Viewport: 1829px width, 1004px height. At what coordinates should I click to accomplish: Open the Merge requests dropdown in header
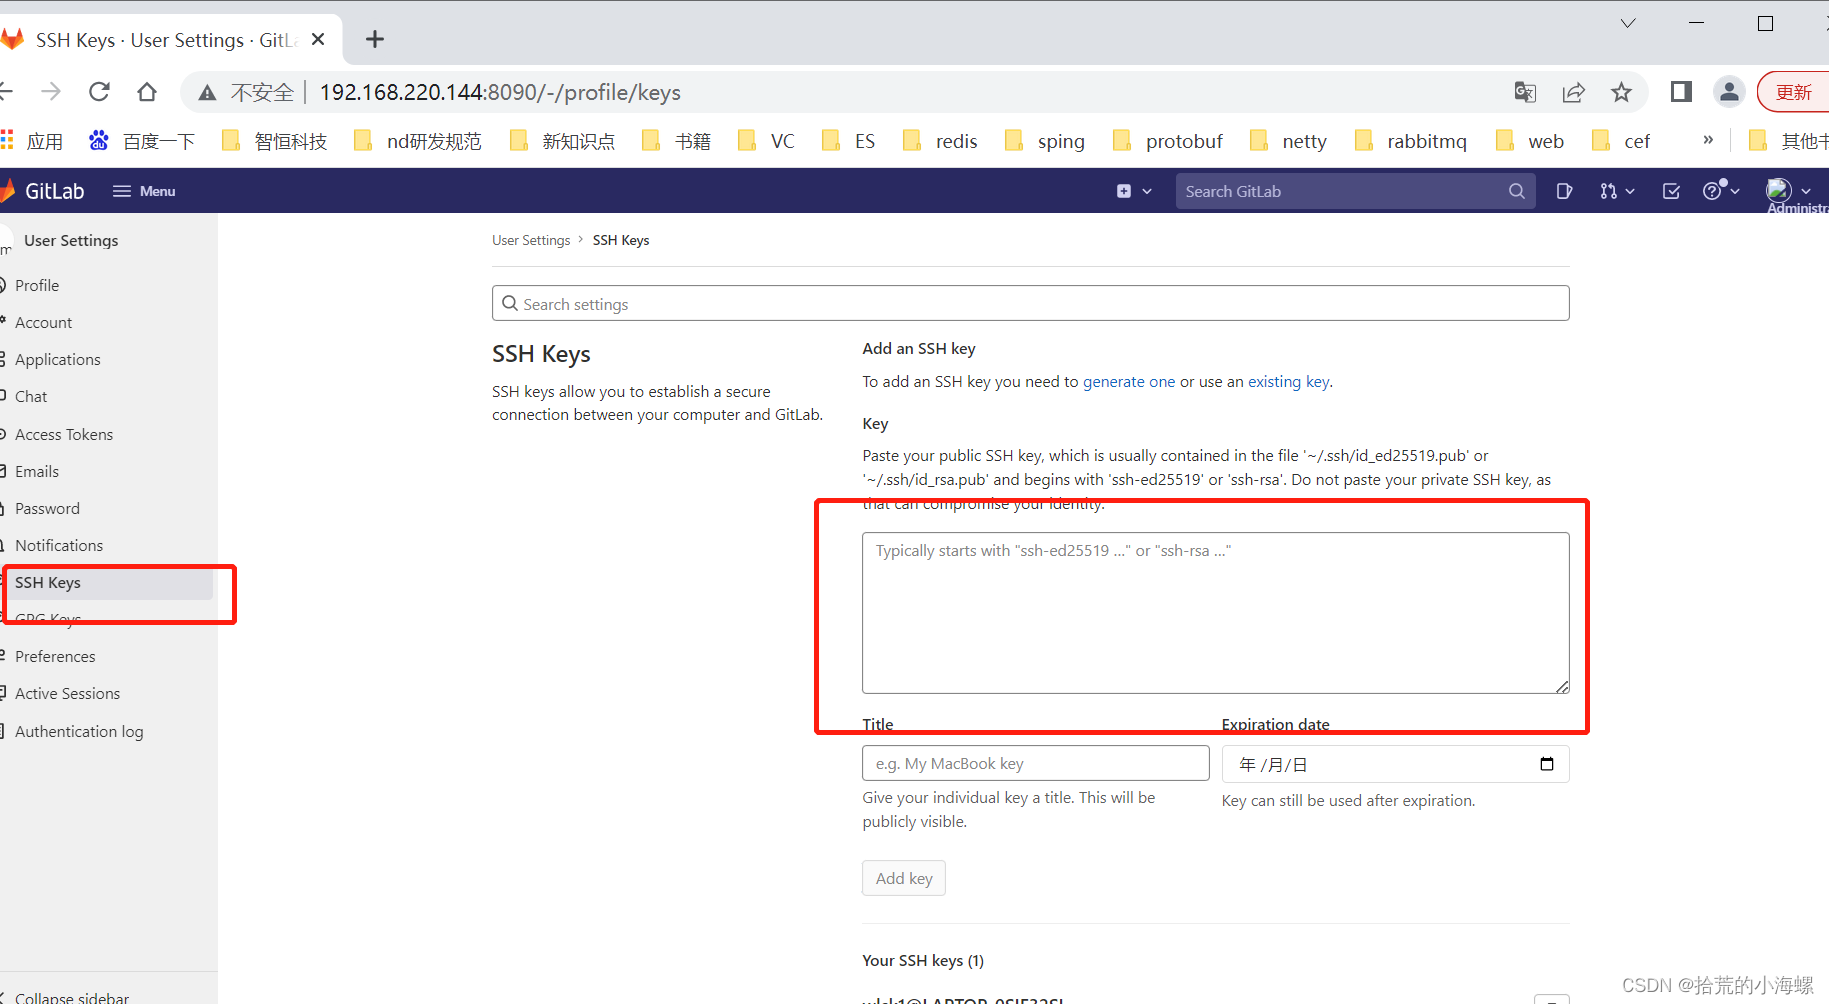point(1616,191)
